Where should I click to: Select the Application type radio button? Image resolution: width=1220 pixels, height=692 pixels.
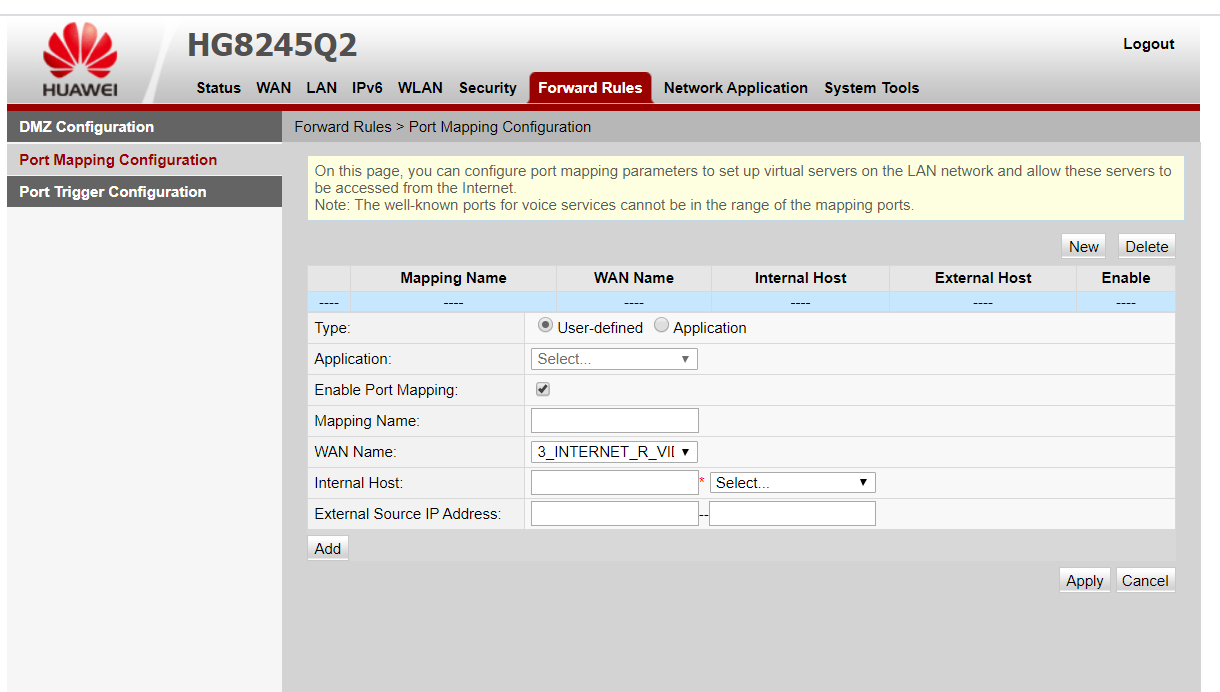coord(661,326)
